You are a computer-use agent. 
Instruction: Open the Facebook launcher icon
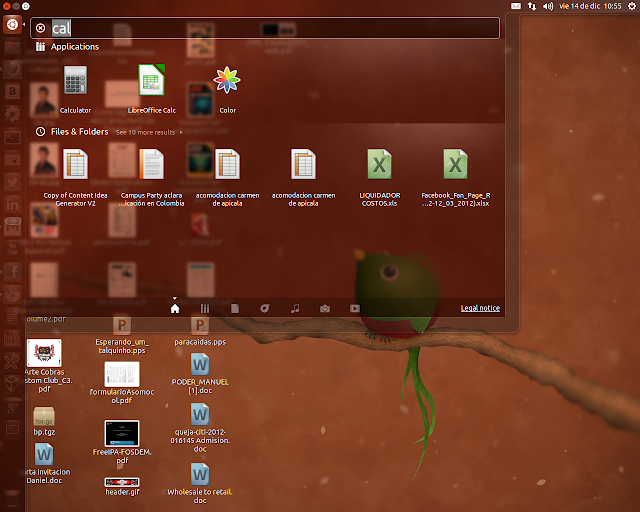[12, 271]
